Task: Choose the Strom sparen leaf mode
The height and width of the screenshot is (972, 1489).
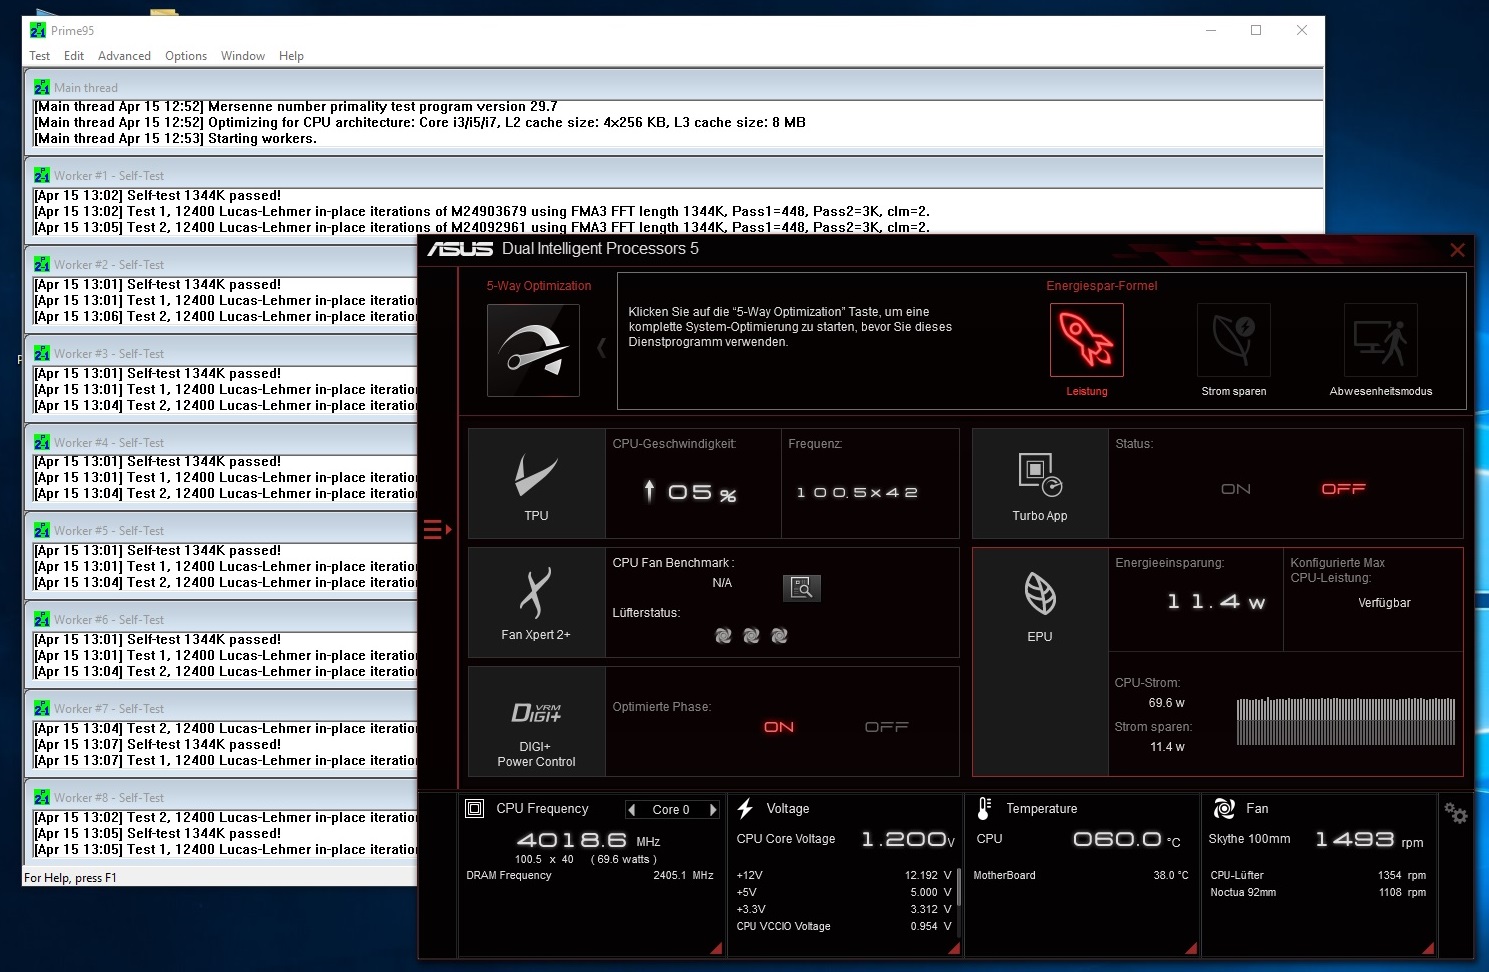Action: click(1233, 340)
